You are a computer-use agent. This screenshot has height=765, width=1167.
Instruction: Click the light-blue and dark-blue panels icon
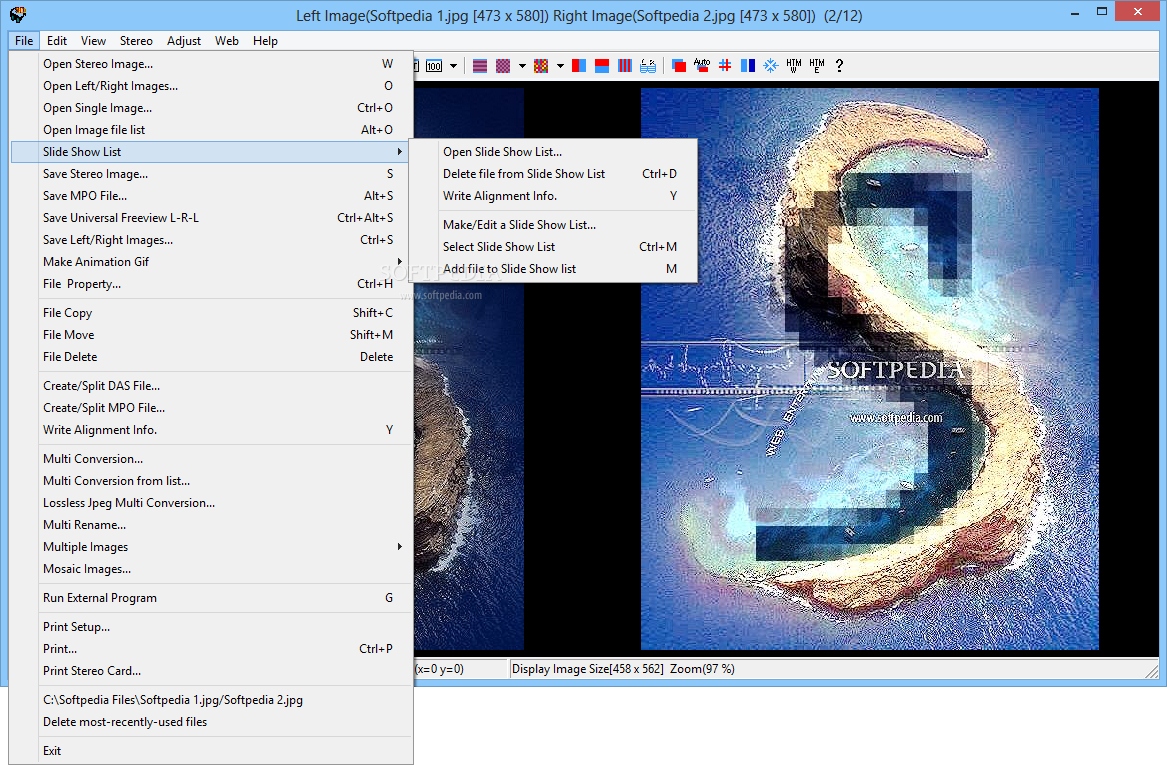tap(748, 65)
